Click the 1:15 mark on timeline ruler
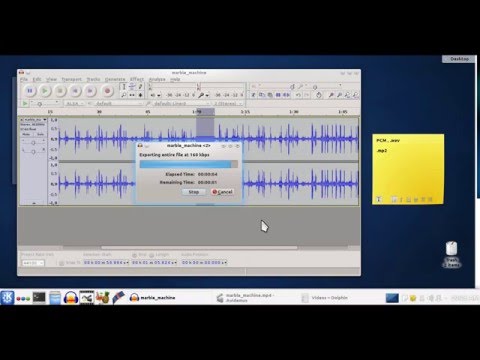The image size is (480, 360). (x=245, y=112)
